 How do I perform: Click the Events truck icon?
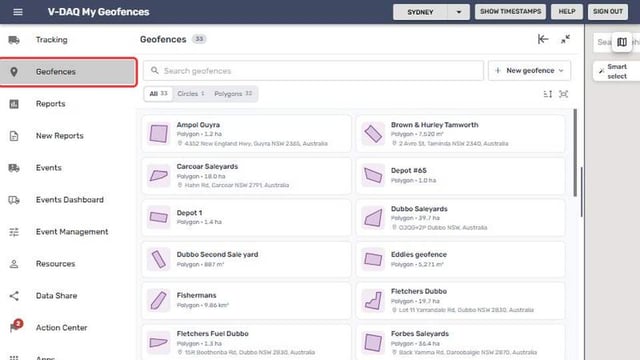tap(14, 168)
